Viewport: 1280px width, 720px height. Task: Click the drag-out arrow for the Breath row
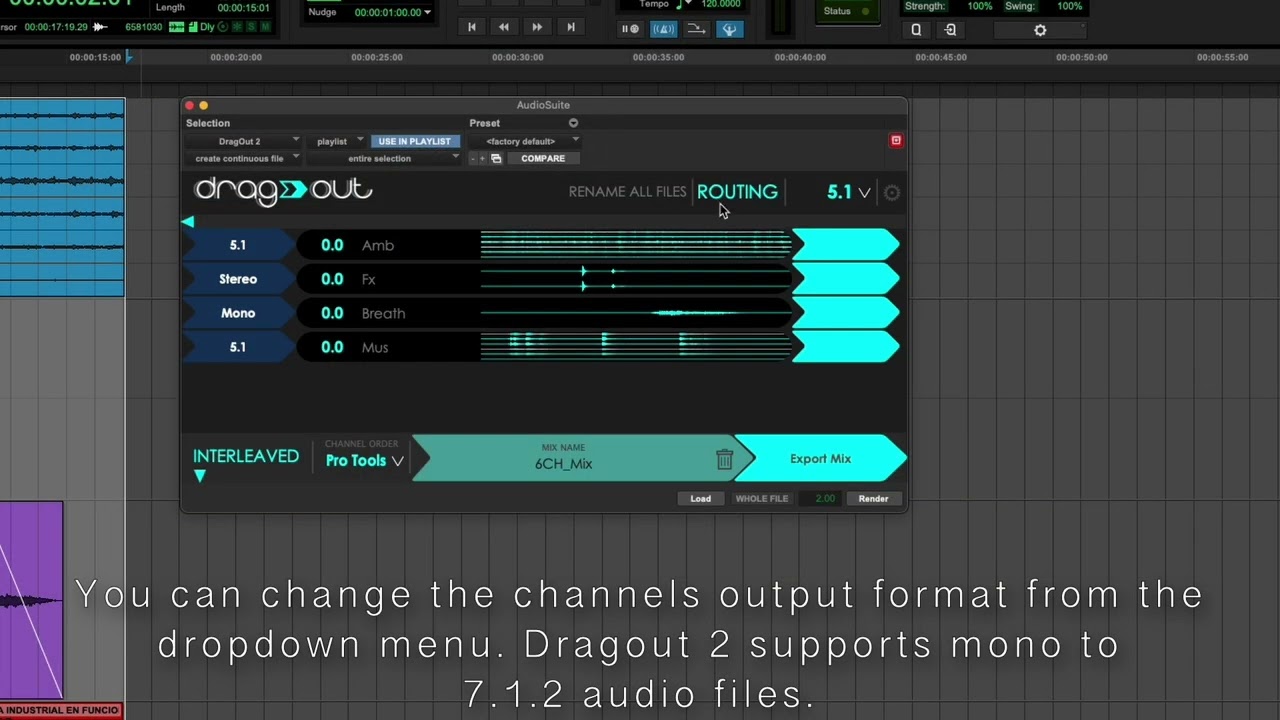846,313
